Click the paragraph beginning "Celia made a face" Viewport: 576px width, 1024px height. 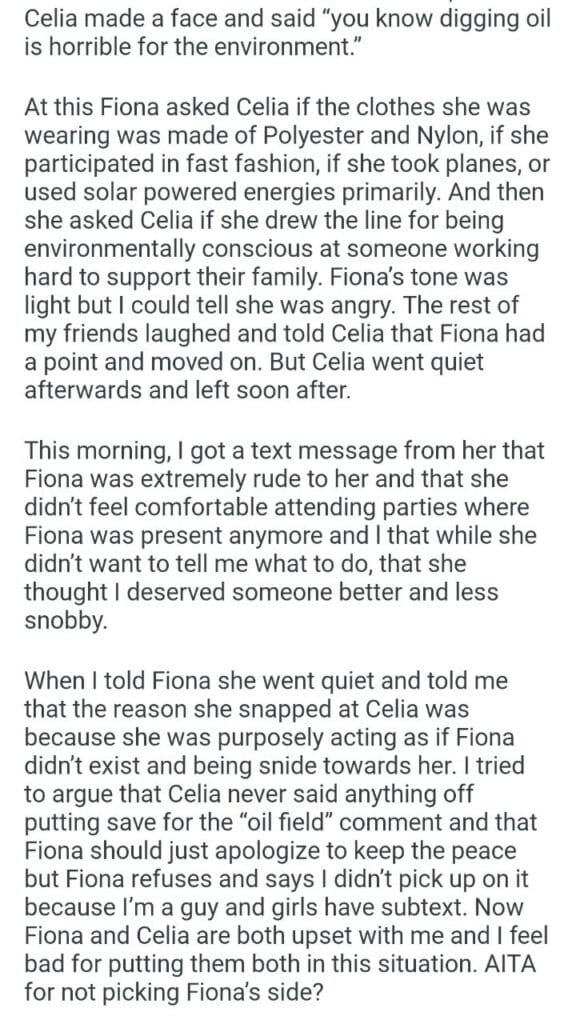287,33
